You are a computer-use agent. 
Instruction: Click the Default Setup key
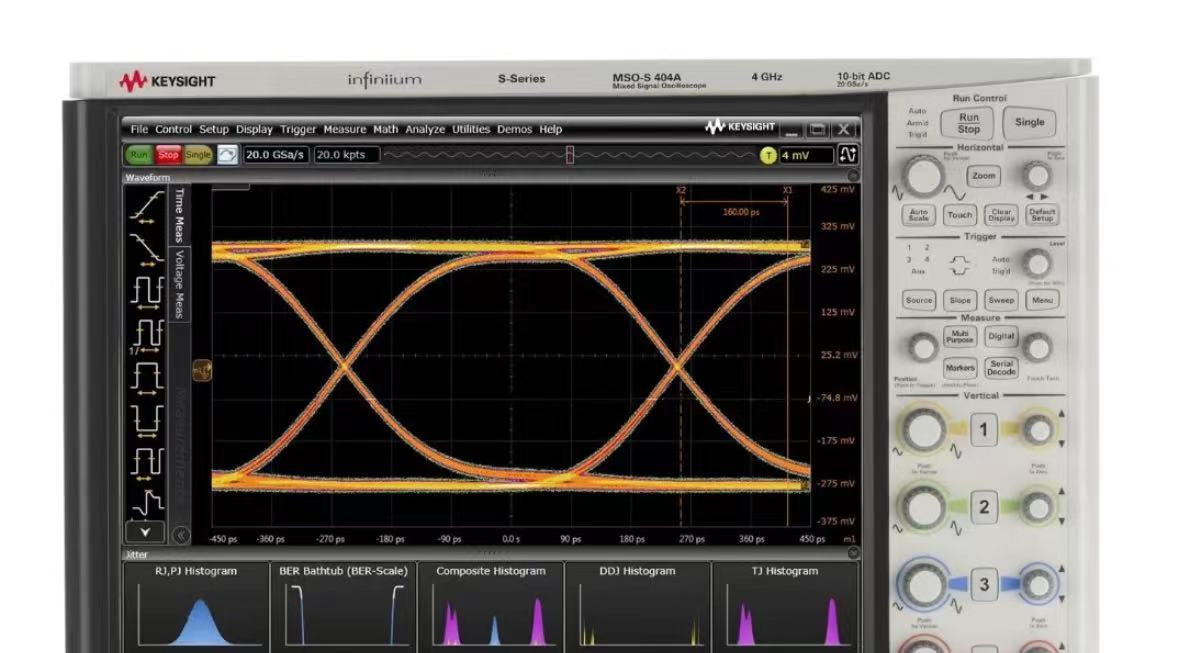pyautogui.click(x=1041, y=215)
